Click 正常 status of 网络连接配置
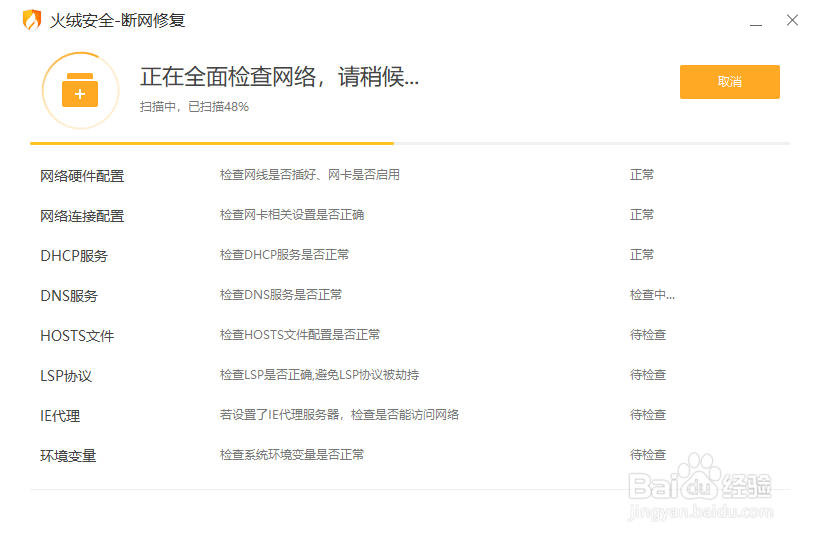 tap(642, 215)
